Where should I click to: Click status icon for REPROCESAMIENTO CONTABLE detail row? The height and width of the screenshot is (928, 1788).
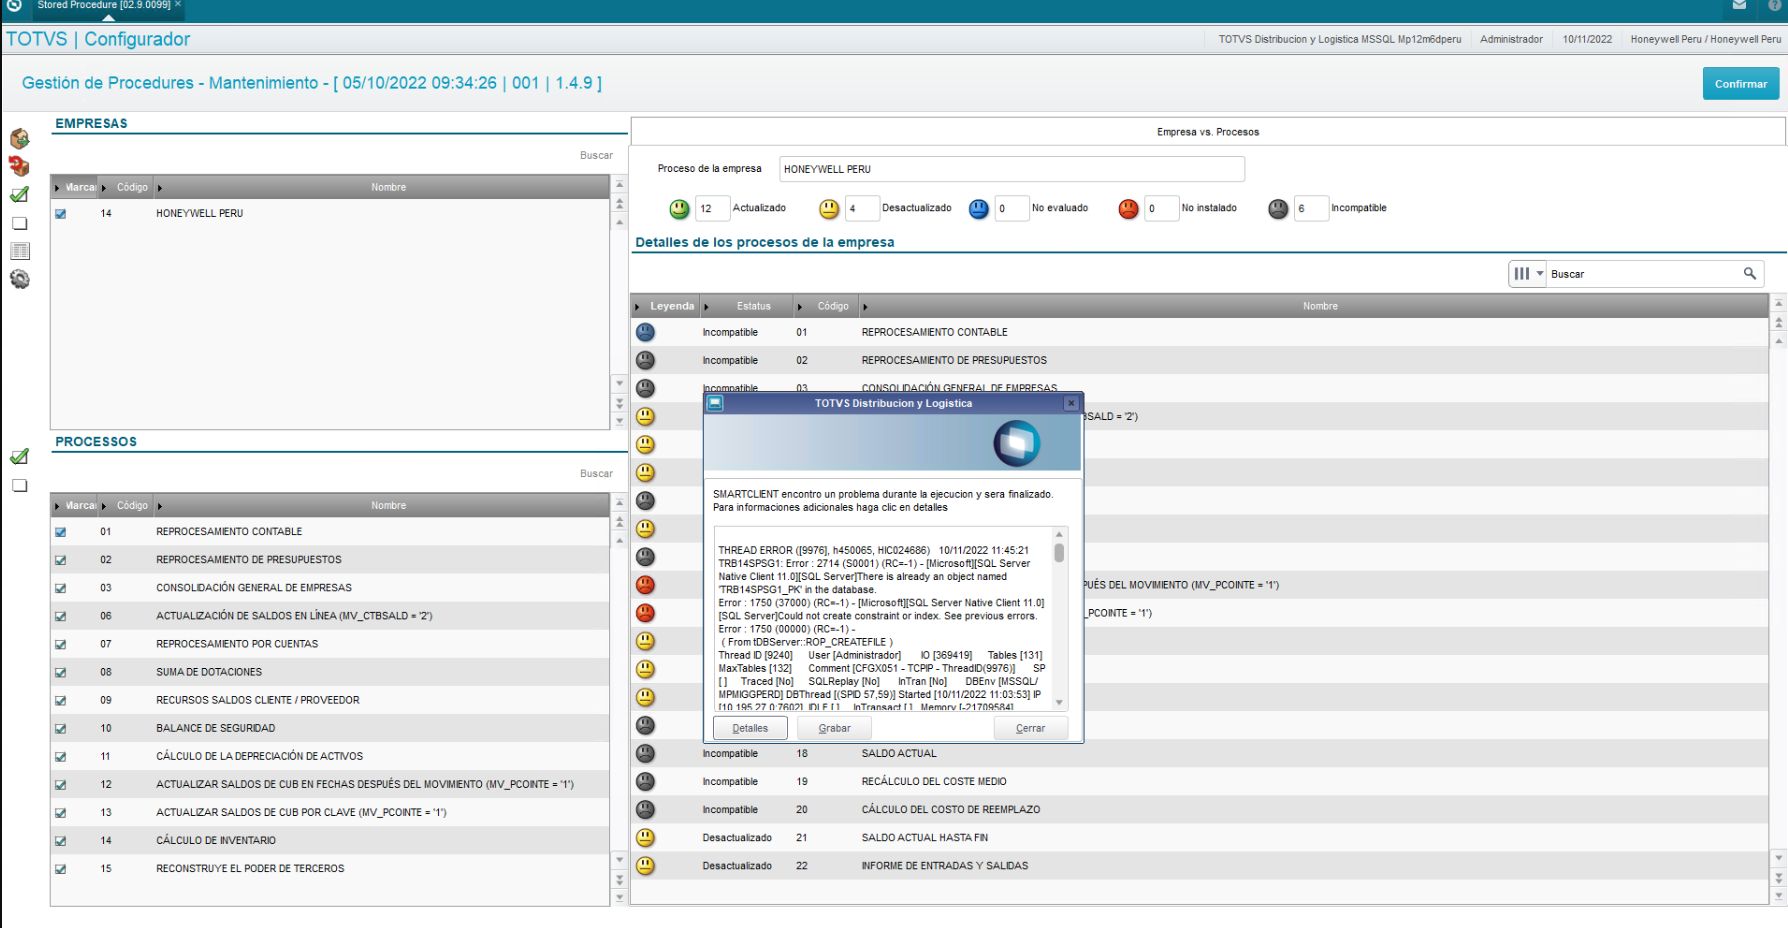(646, 332)
